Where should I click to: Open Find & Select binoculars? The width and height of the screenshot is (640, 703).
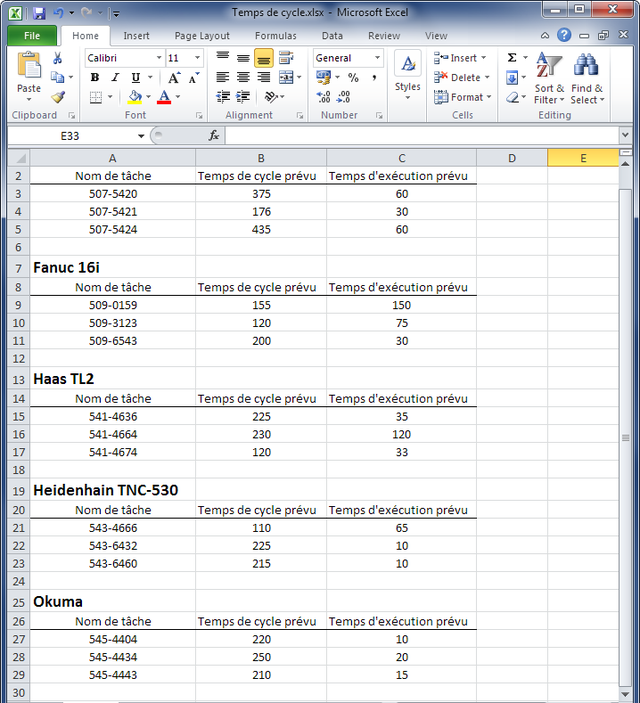(587, 78)
